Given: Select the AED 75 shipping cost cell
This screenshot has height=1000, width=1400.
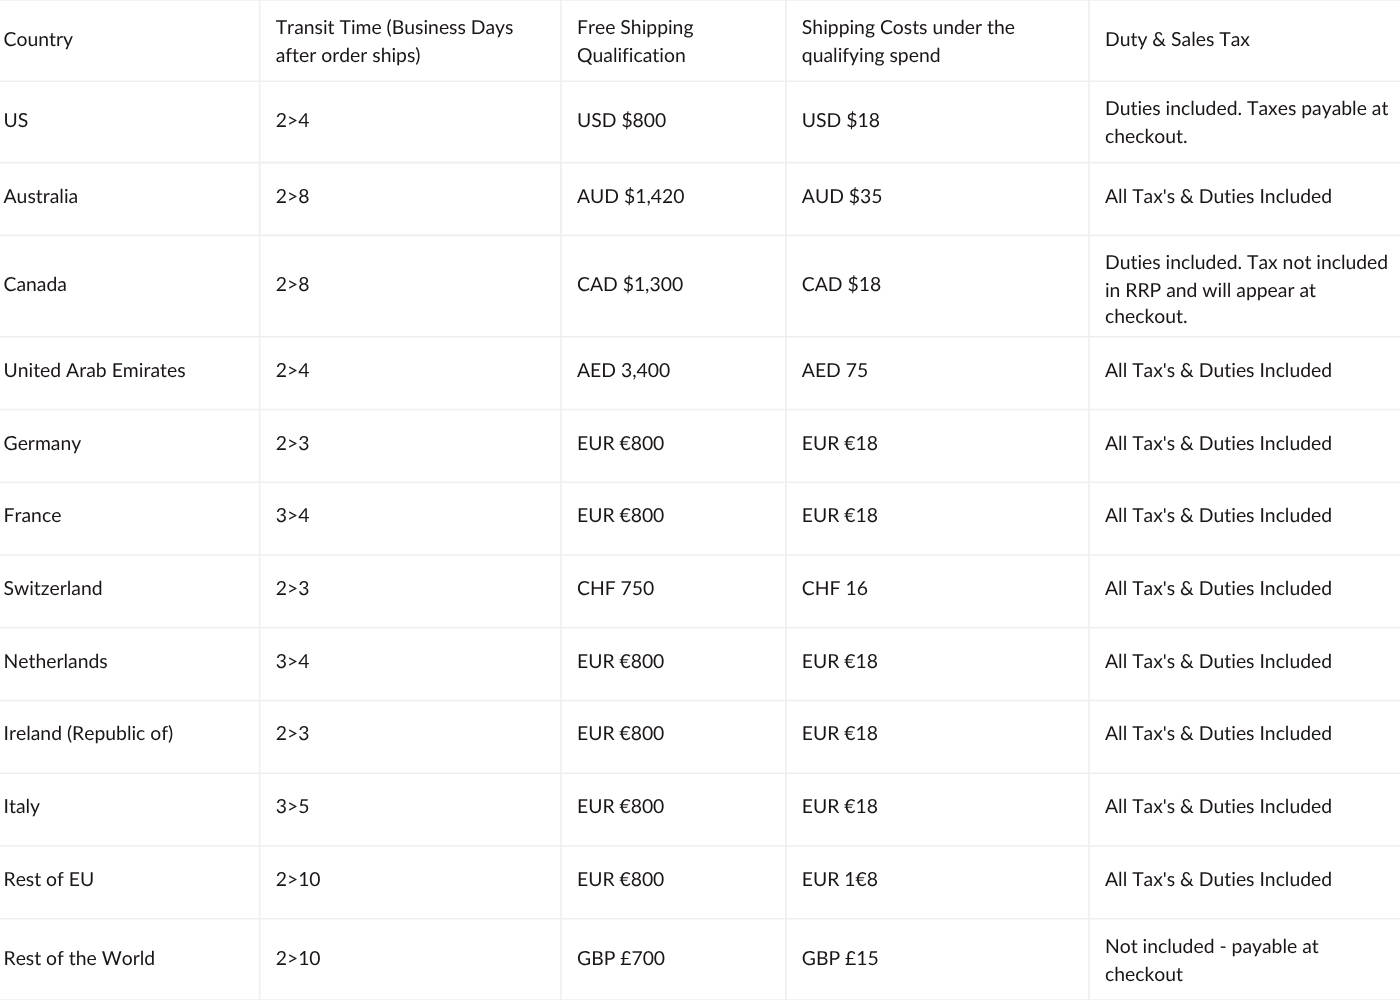Looking at the screenshot, I should tap(834, 371).
